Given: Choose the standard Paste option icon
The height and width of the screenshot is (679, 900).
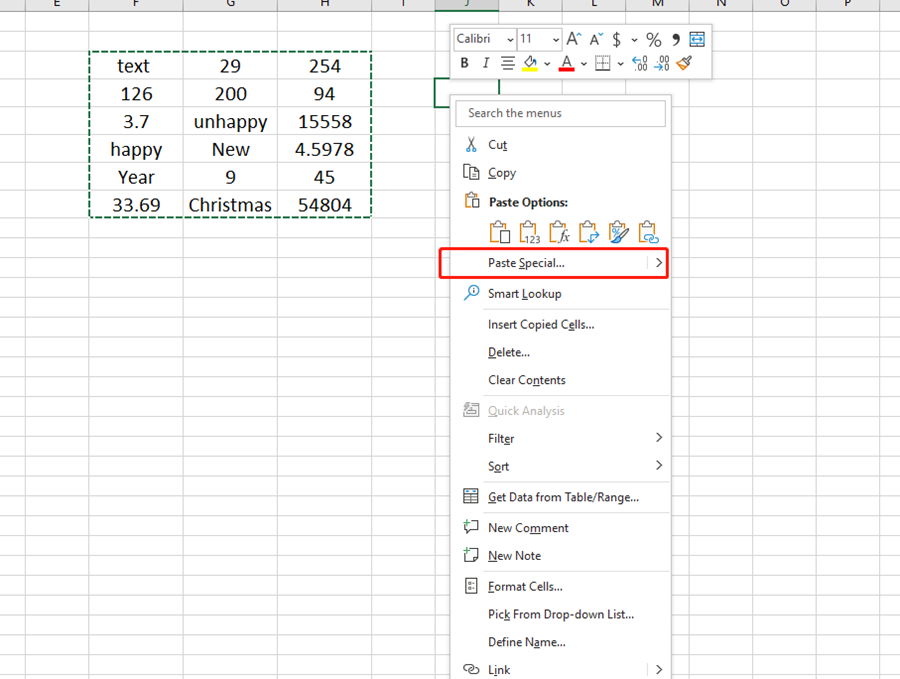Looking at the screenshot, I should [x=499, y=232].
